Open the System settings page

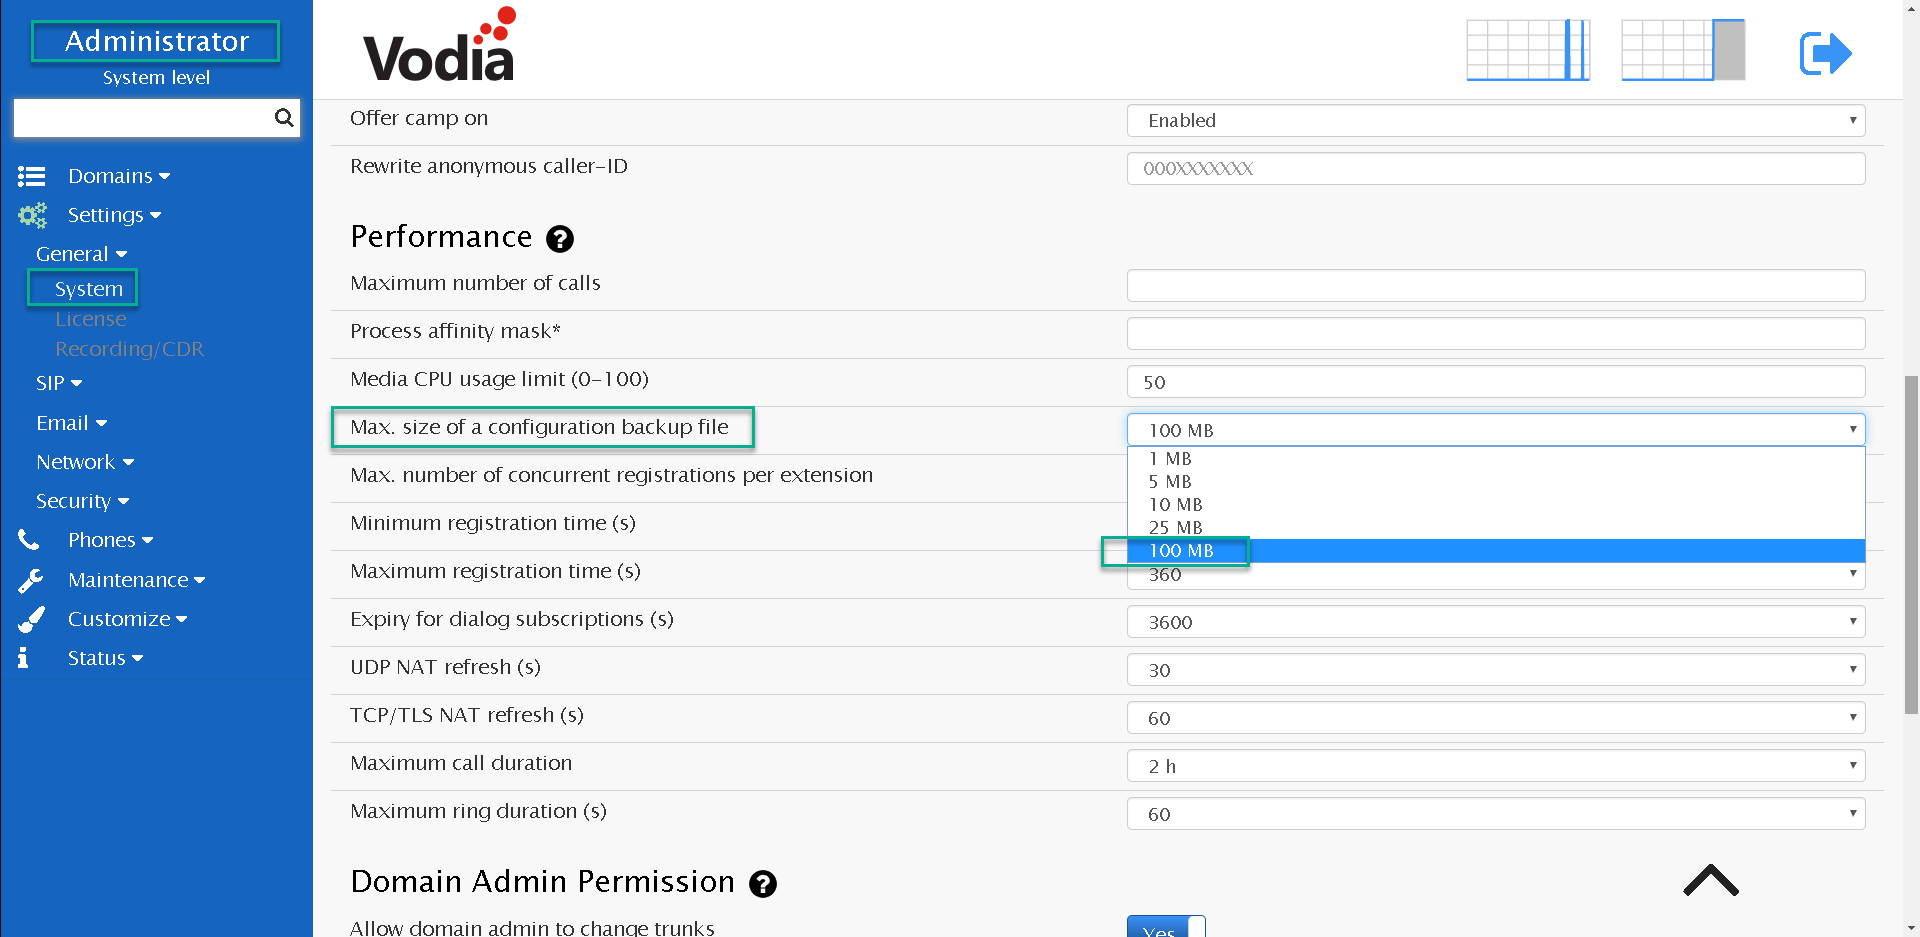click(x=89, y=289)
